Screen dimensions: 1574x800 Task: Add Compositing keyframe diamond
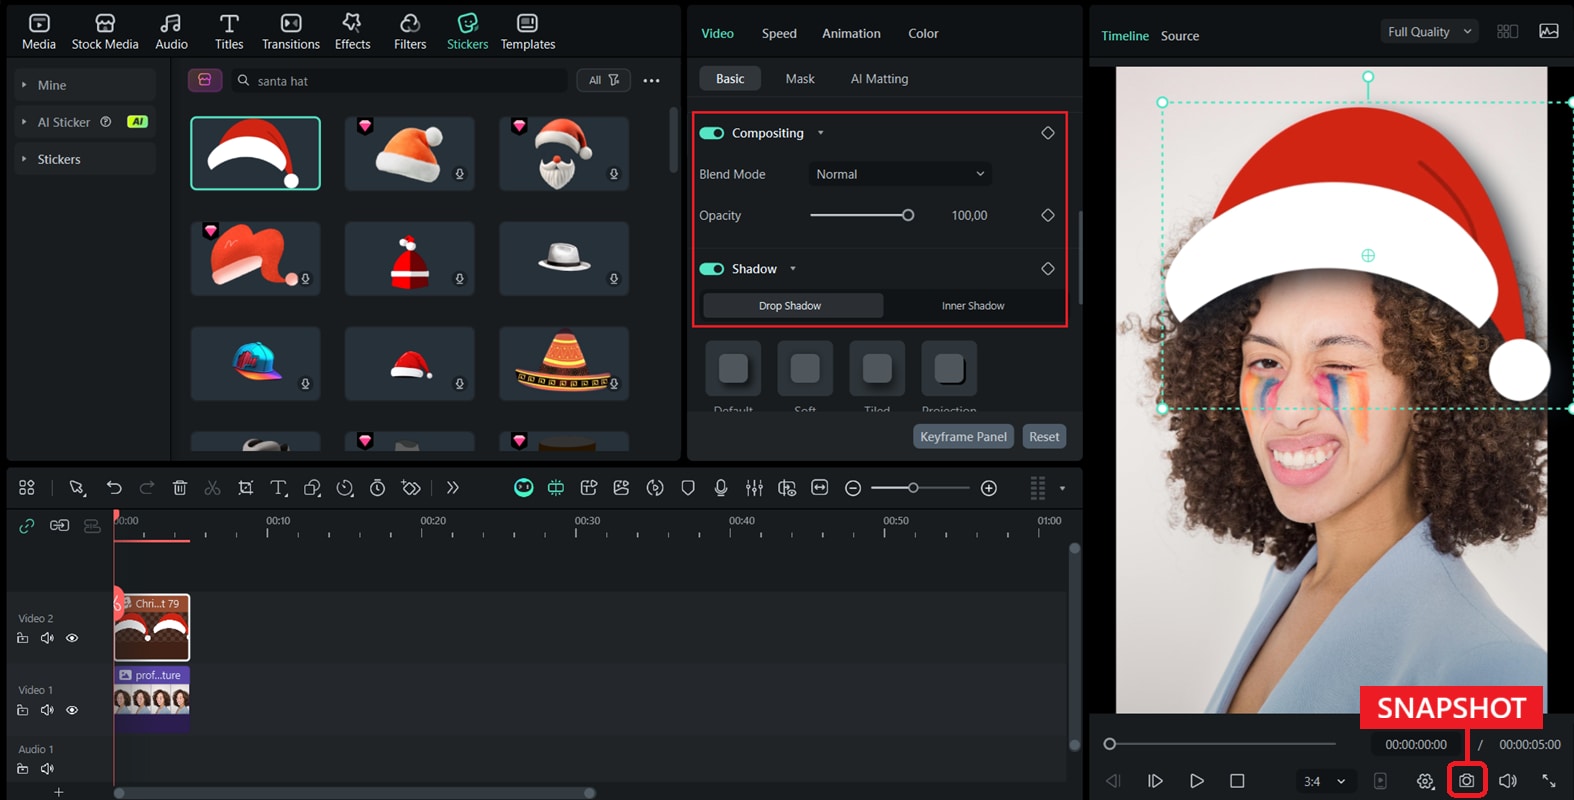(x=1048, y=133)
